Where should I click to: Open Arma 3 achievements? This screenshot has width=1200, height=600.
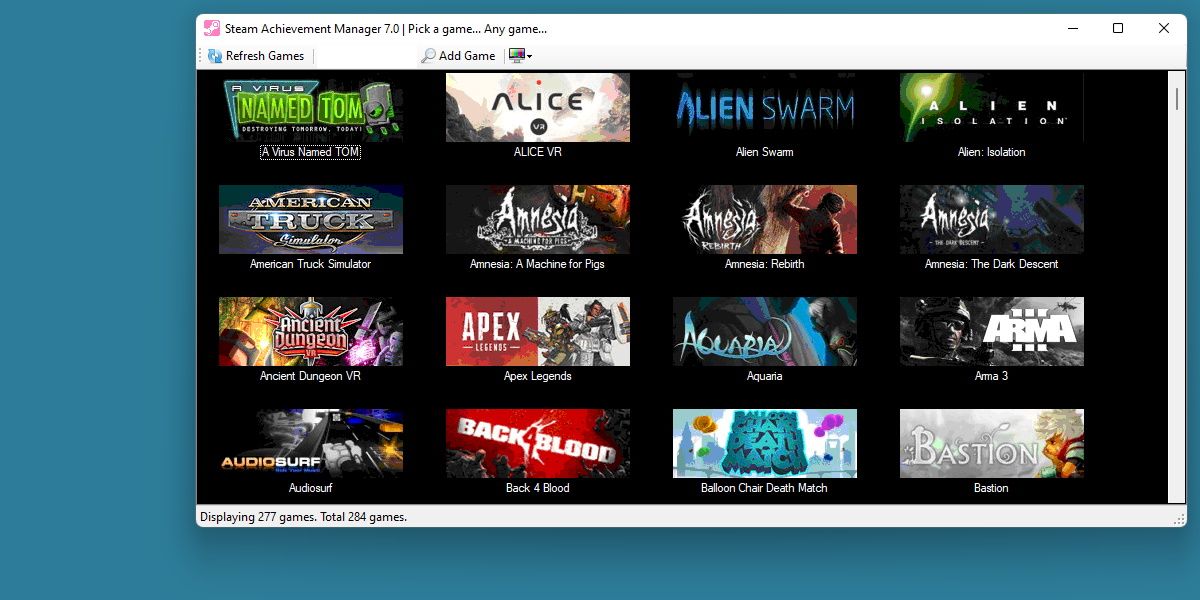(x=990, y=331)
